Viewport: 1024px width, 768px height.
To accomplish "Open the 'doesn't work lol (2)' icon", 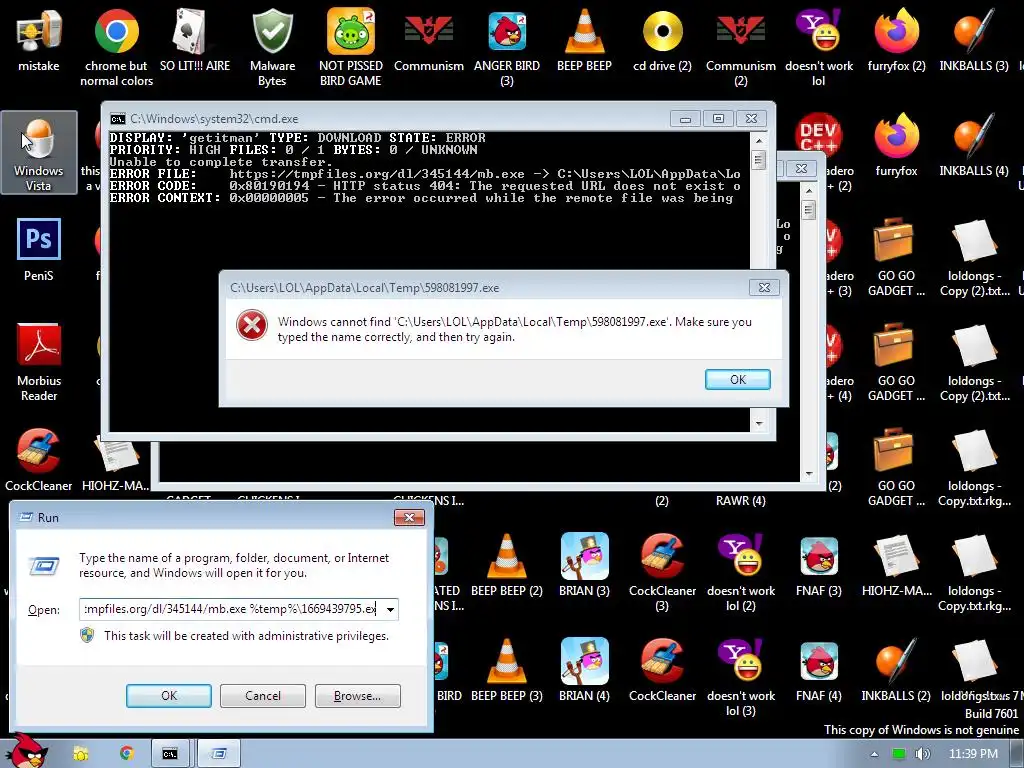I will coord(741,573).
